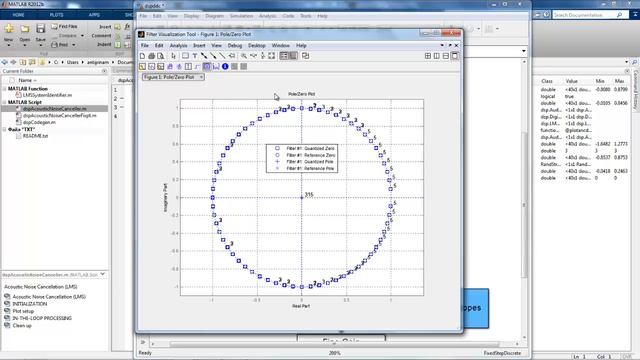Switch to MATLAB APPS ribbon tab
This screenshot has width=640, height=360.
tap(94, 15)
